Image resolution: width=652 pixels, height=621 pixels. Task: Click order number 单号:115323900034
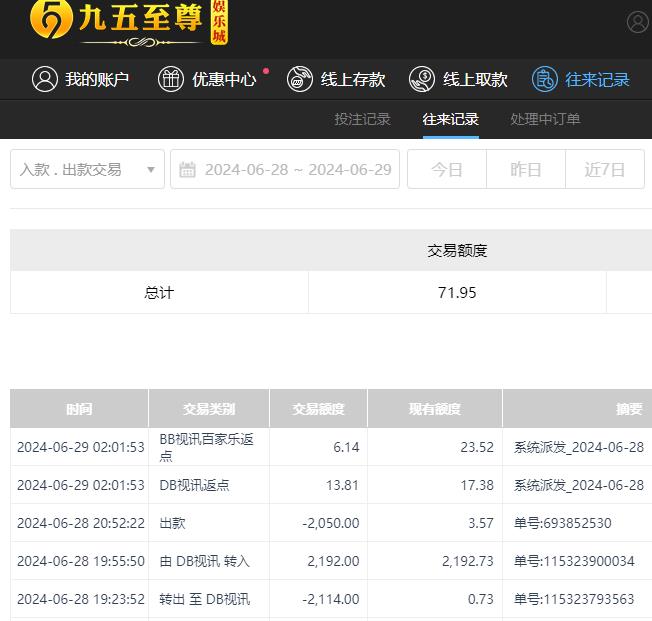click(574, 561)
